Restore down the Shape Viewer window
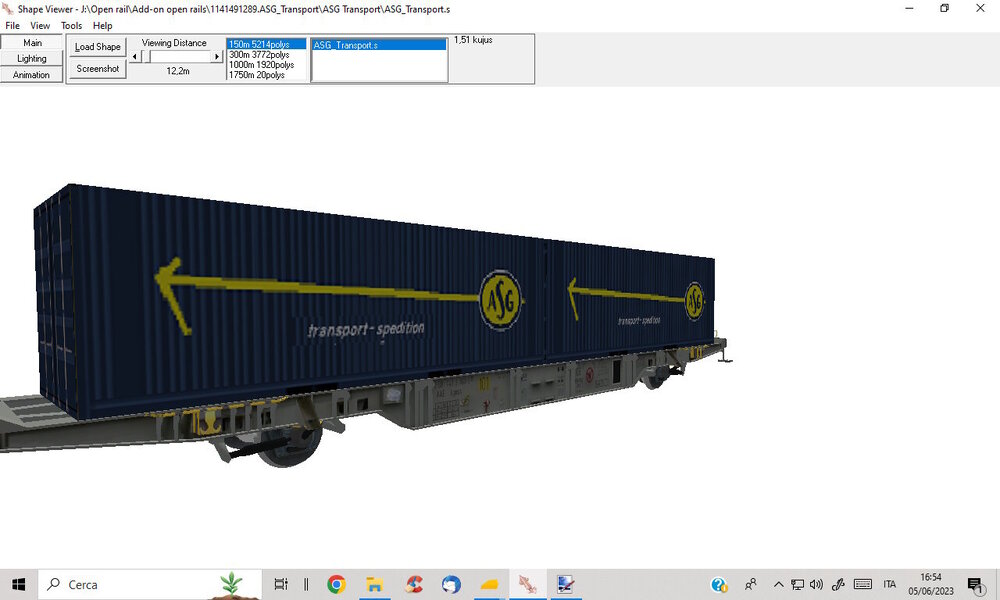The width and height of the screenshot is (1000, 600). 945,8
